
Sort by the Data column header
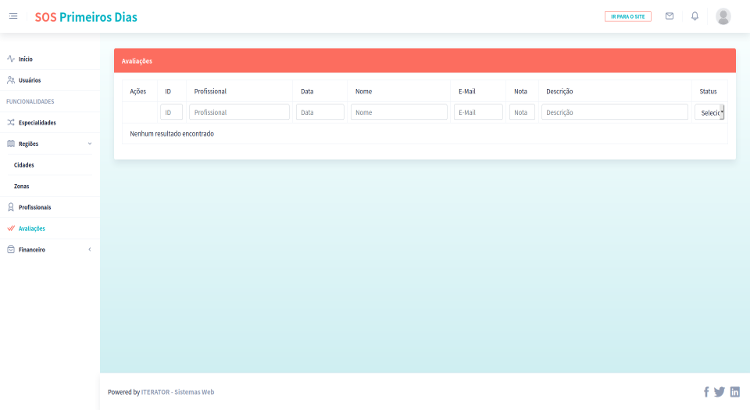307,91
